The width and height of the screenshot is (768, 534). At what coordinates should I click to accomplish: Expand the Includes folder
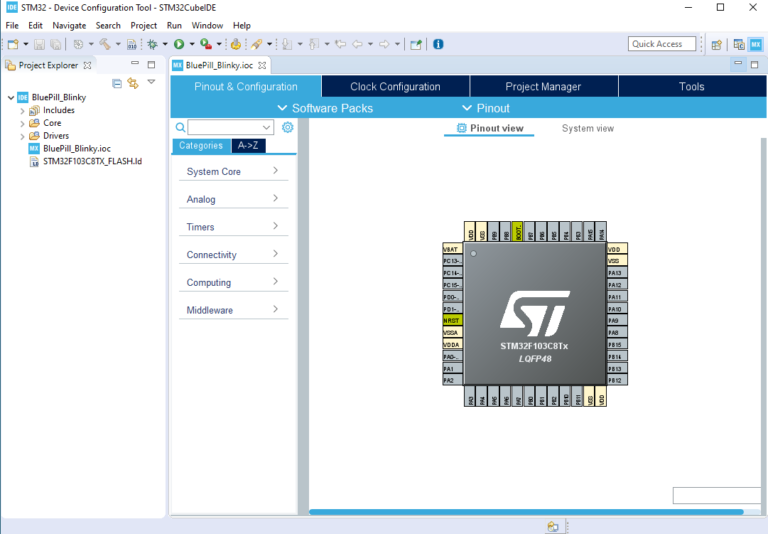click(22, 111)
